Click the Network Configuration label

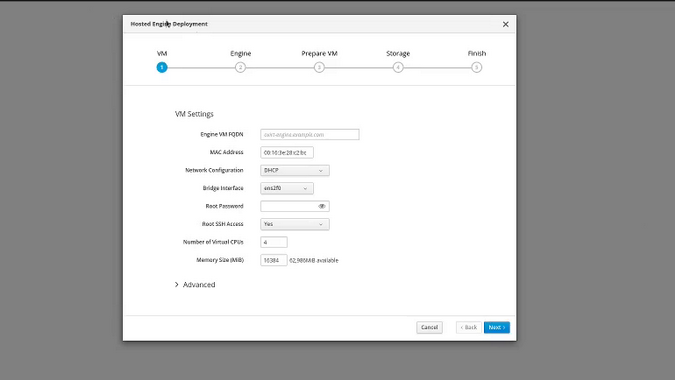pos(214,170)
